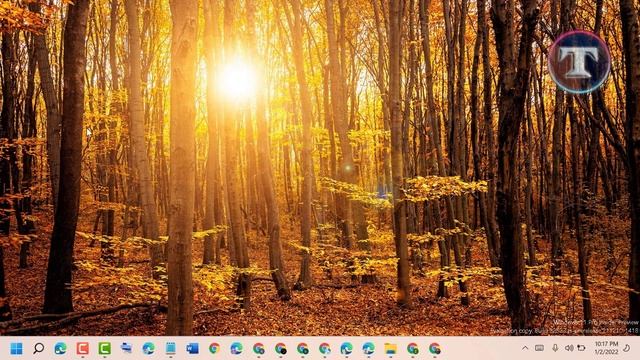Open the Notepad app on taskbar
640x360 pixels.
click(171, 349)
